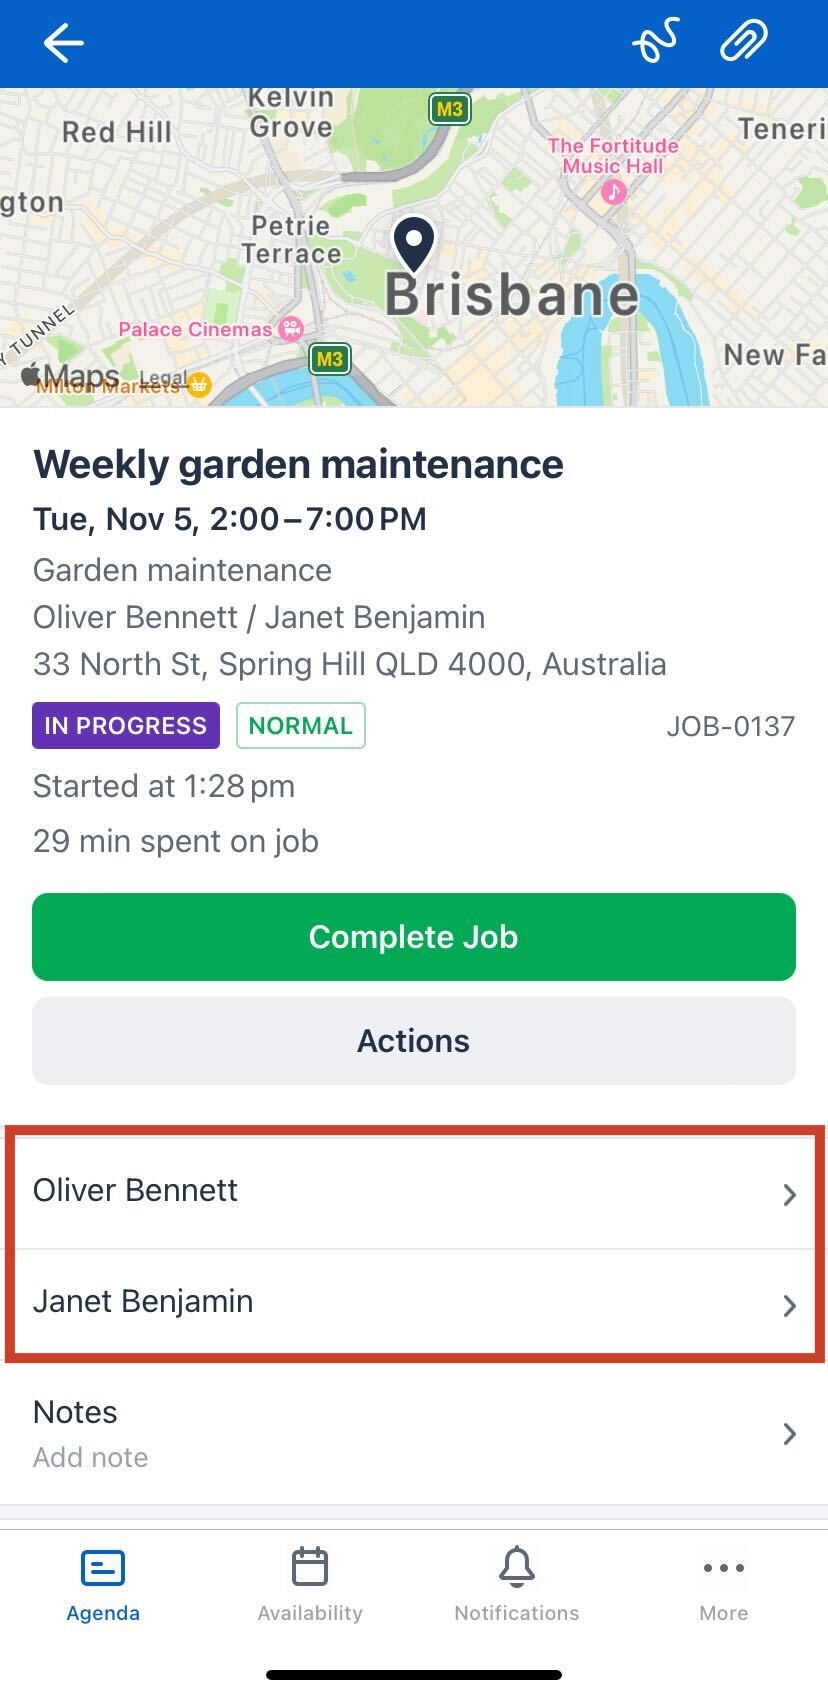Image resolution: width=828 pixels, height=1696 pixels.
Task: Tap the IN PROGRESS status badge
Action: (124, 726)
